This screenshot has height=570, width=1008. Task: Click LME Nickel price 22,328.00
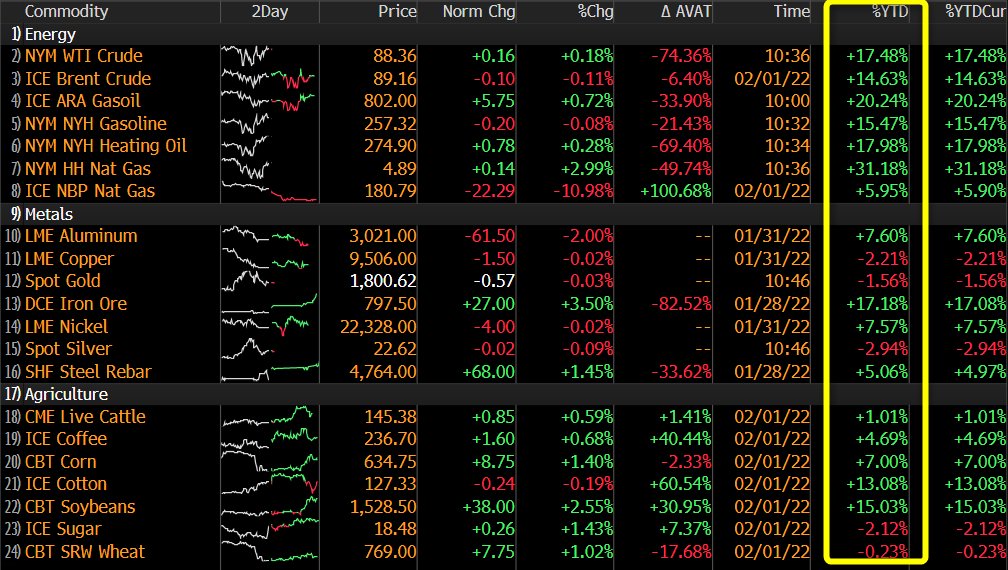(378, 326)
